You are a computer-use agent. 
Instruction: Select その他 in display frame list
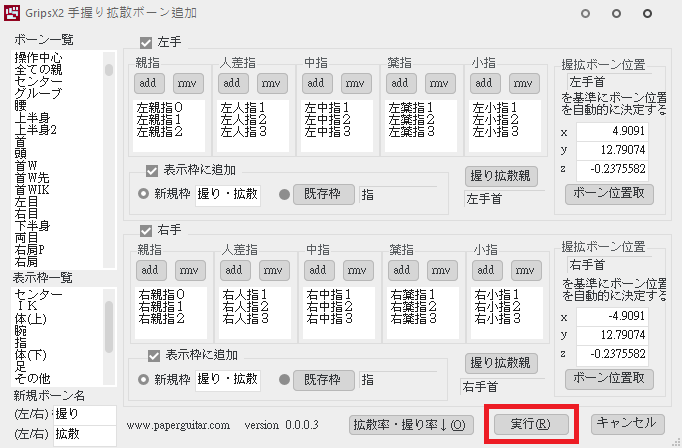(x=32, y=378)
